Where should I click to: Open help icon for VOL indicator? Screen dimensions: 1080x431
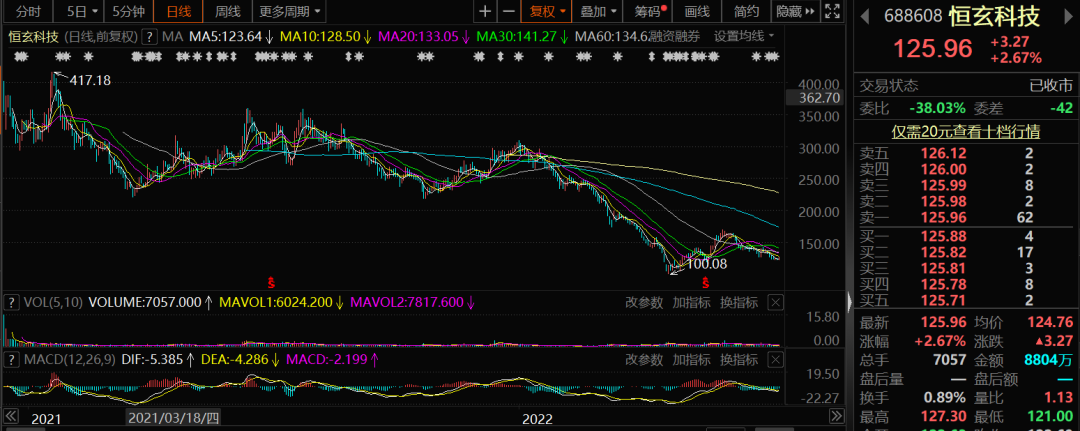[x=11, y=302]
